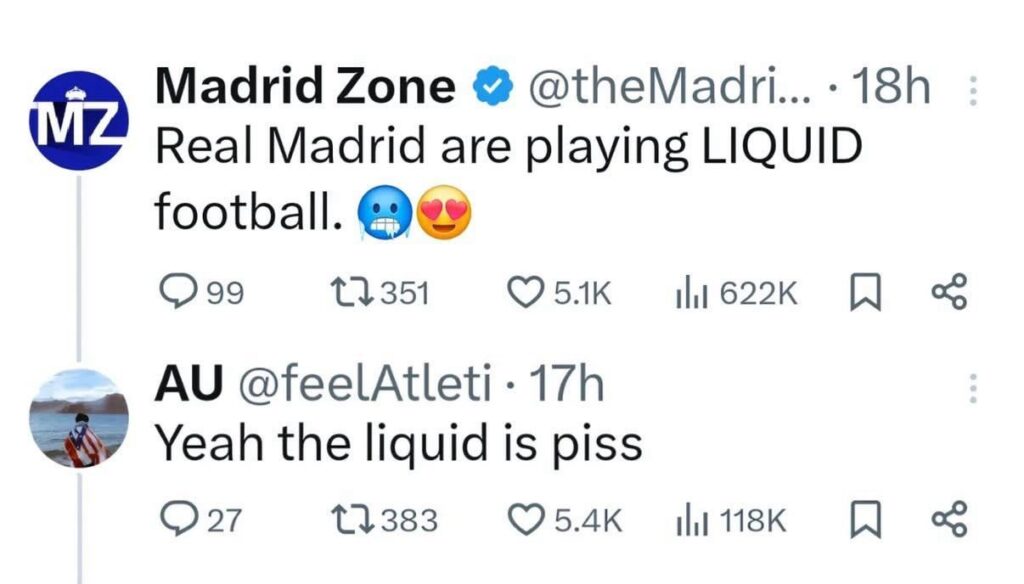Open the AU profile avatar
Screen dimensions: 1024x584
[x=79, y=418]
